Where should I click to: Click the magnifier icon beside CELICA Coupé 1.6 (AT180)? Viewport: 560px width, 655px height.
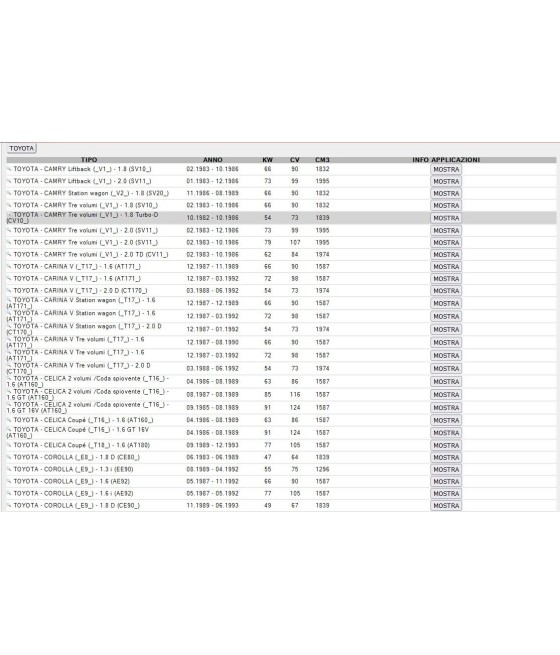coord(9,445)
